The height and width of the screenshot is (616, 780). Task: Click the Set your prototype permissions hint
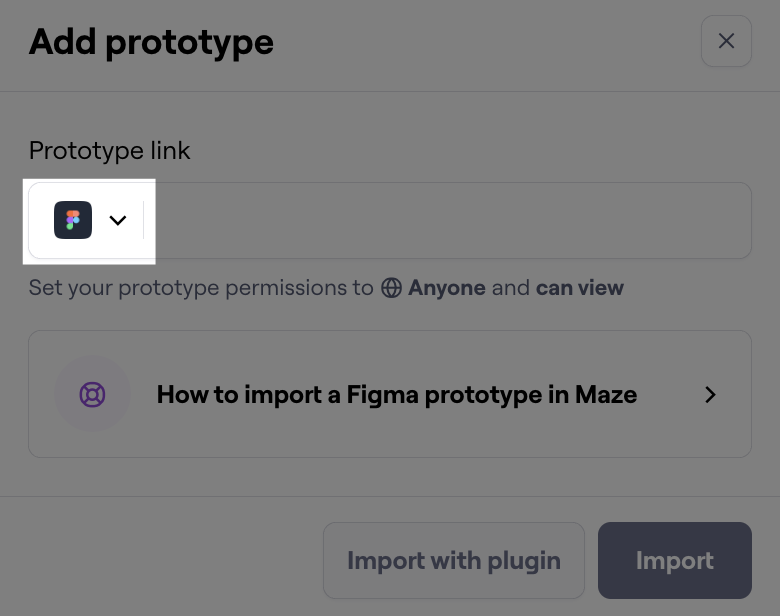coord(326,288)
